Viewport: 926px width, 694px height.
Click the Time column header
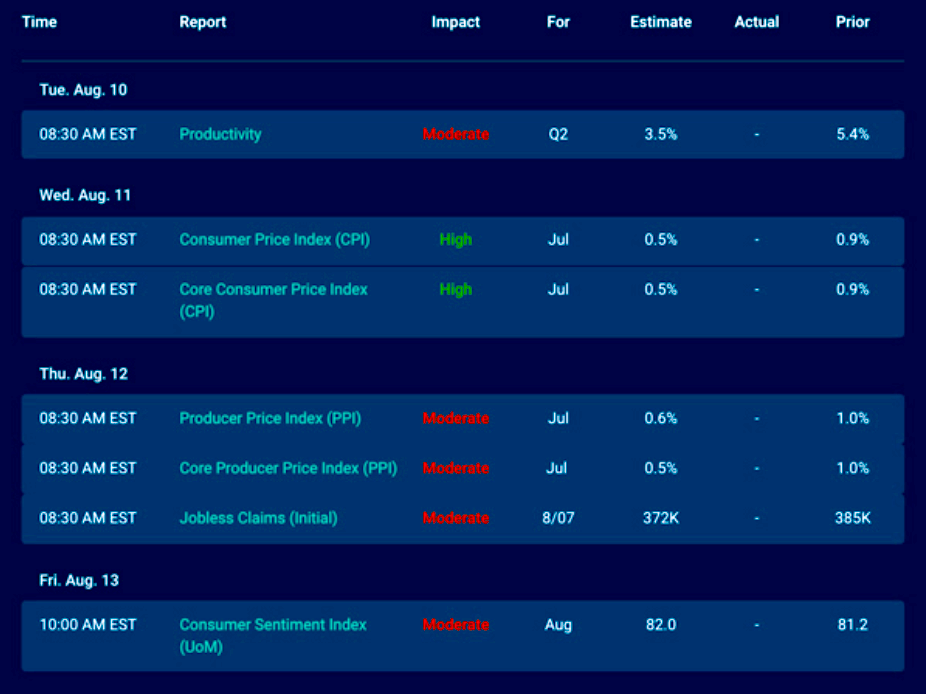click(39, 22)
